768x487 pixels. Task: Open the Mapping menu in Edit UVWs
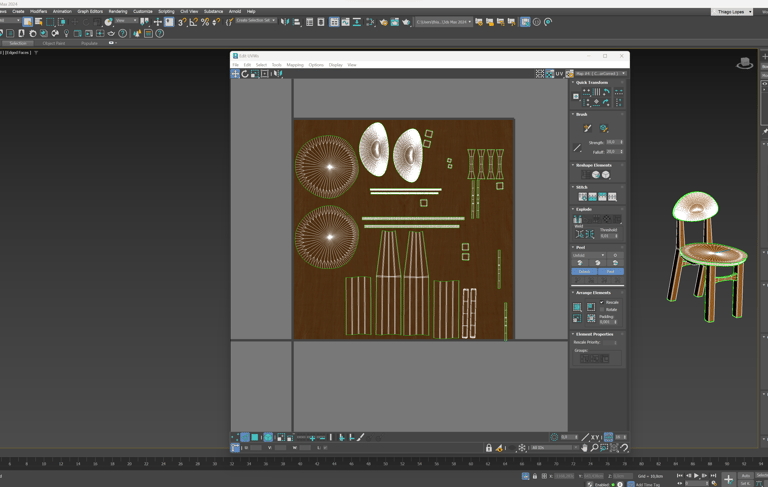pos(295,65)
